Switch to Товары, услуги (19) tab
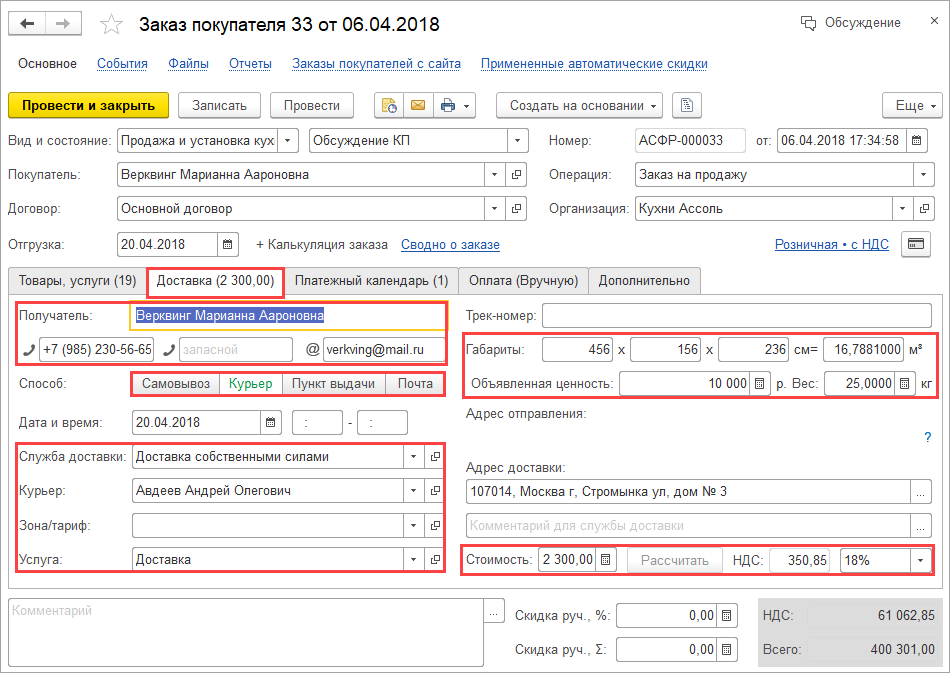 click(78, 280)
